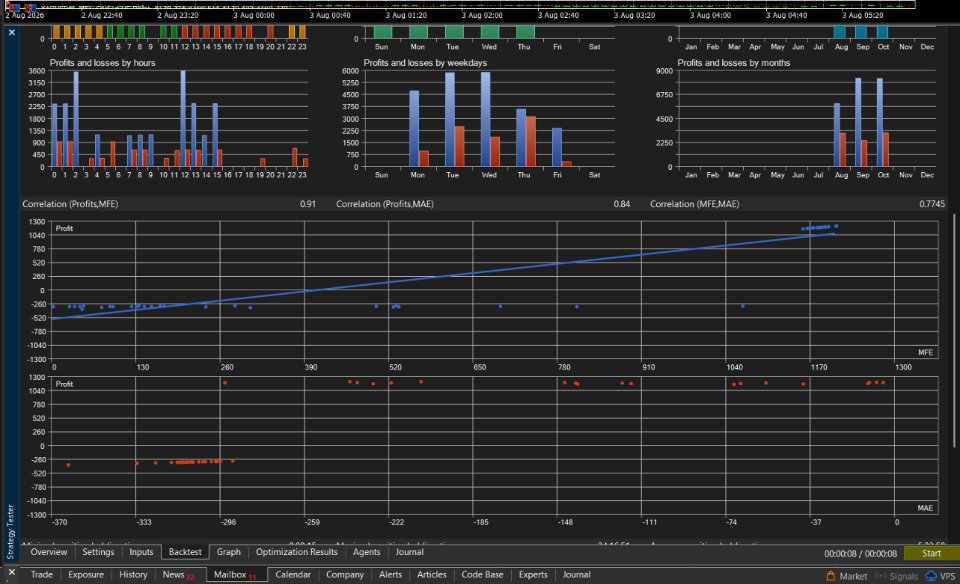Select the Mailbox tab
The image size is (960, 584).
235,575
